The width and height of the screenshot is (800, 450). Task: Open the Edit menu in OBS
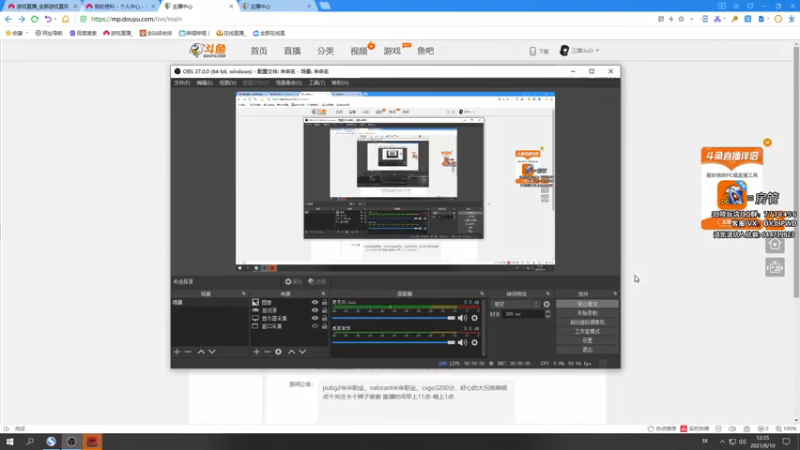coord(204,83)
